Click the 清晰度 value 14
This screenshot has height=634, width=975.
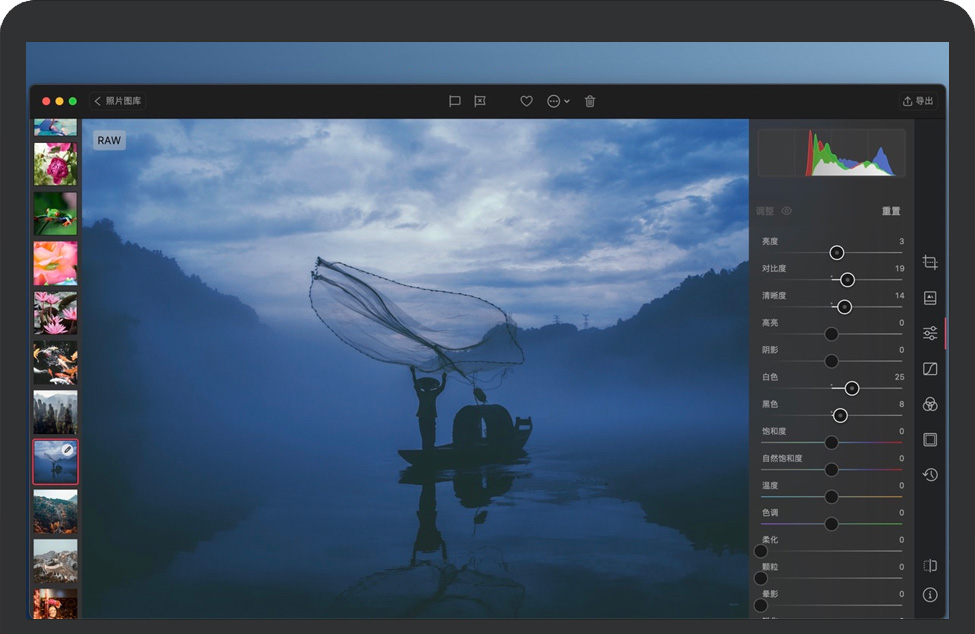[x=899, y=296]
